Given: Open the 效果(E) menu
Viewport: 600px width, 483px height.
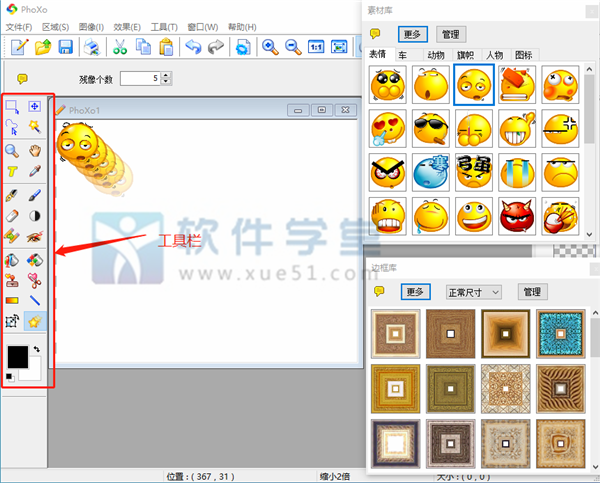Looking at the screenshot, I should (x=127, y=25).
